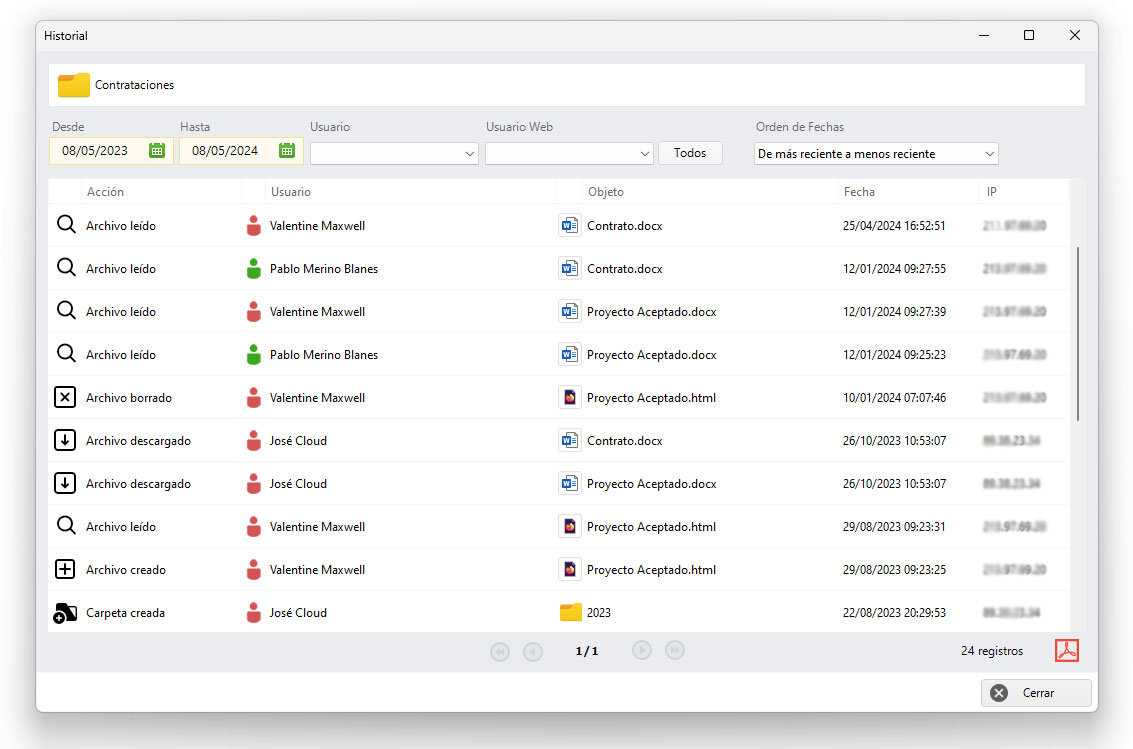
Task: Click the 2023 folder icon
Action: pos(570,612)
